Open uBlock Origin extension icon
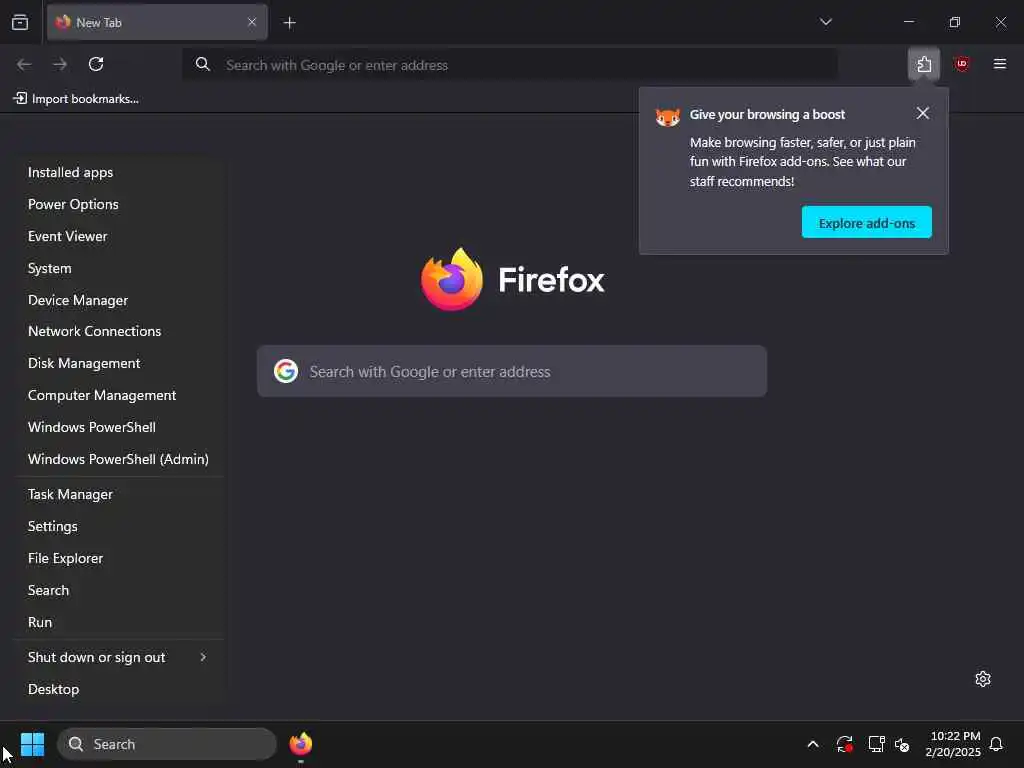This screenshot has width=1024, height=768. pyautogui.click(x=961, y=64)
